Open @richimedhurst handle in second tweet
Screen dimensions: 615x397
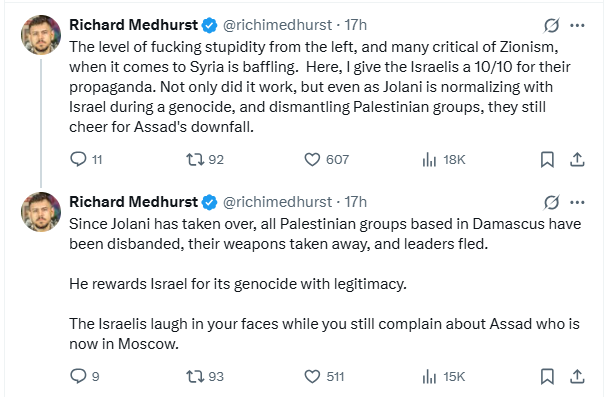[277, 202]
